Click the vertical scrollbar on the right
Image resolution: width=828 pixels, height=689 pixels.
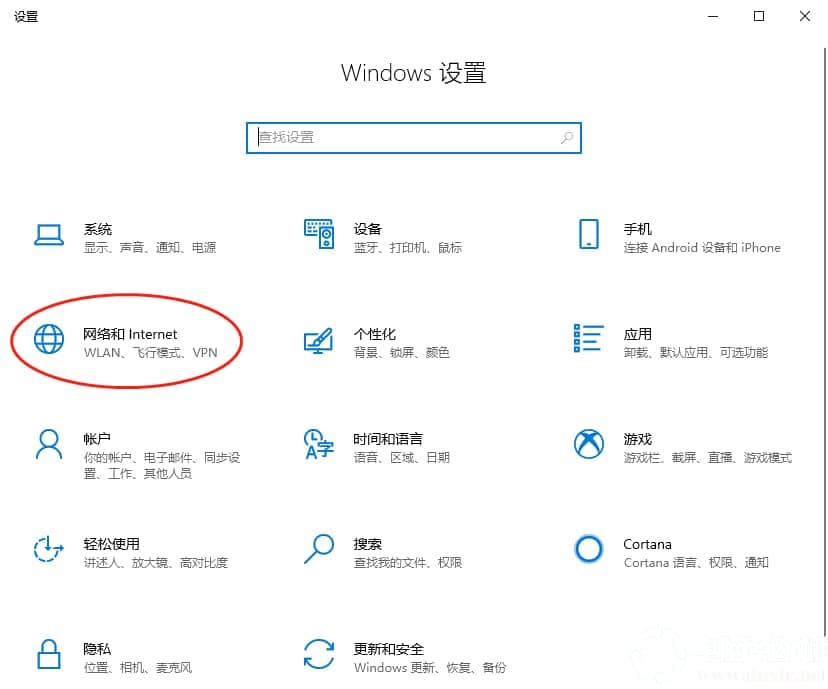coord(824,342)
